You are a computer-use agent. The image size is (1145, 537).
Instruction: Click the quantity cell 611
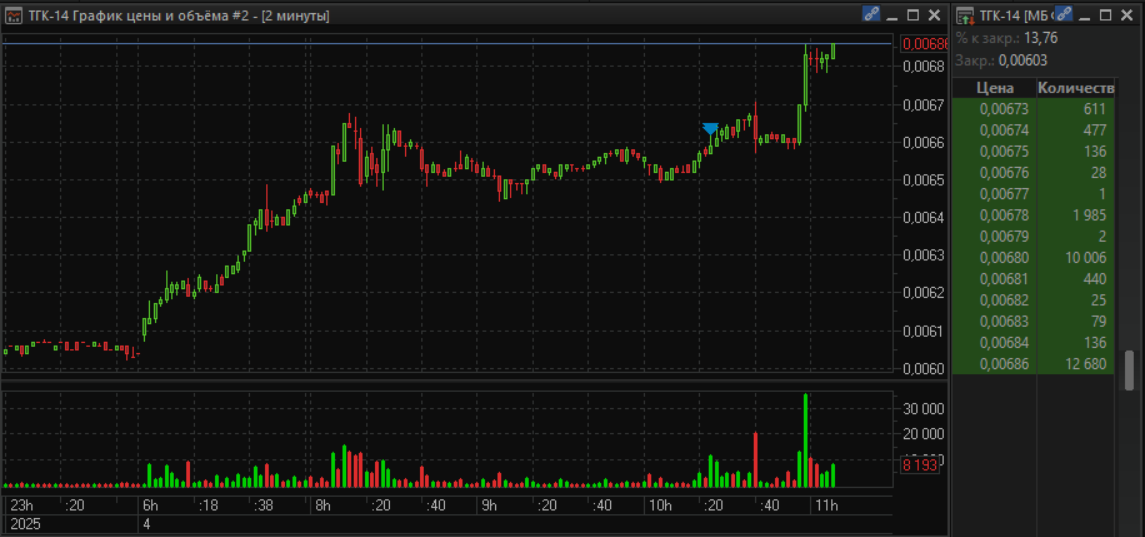point(1076,110)
